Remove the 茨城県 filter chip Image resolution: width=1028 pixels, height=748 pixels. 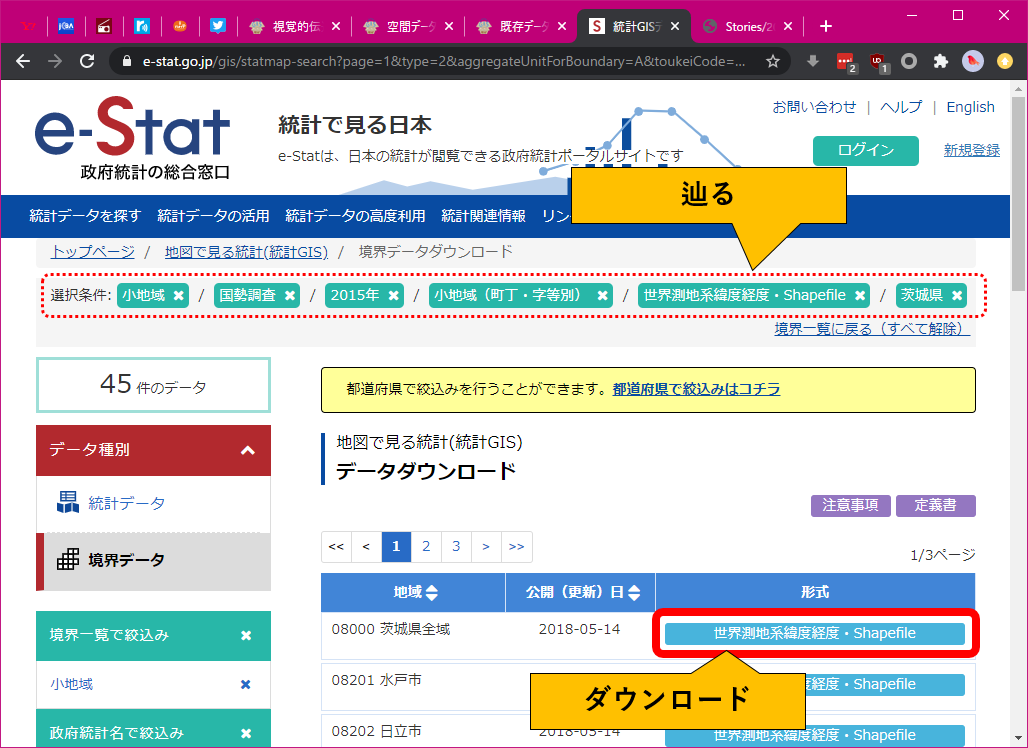(957, 295)
